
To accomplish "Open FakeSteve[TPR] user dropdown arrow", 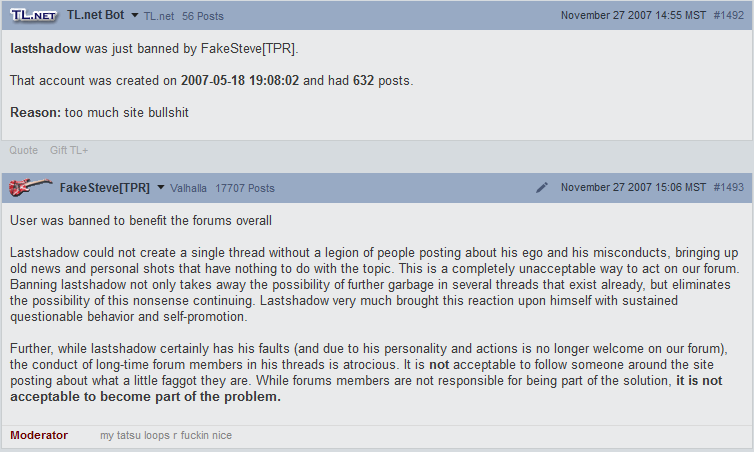I will 160,187.
